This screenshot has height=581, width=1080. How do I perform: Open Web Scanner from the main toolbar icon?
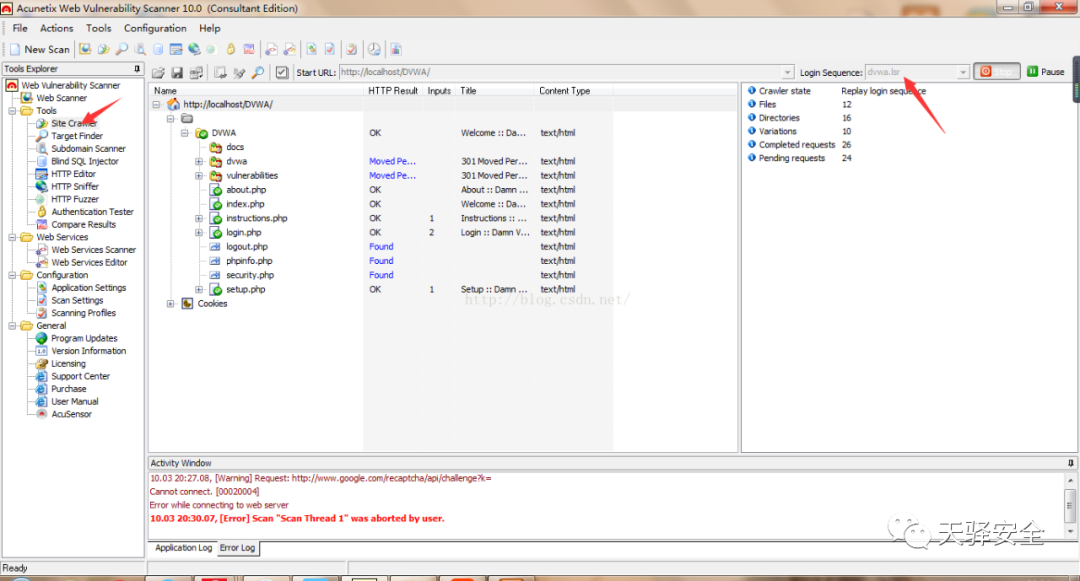85,50
